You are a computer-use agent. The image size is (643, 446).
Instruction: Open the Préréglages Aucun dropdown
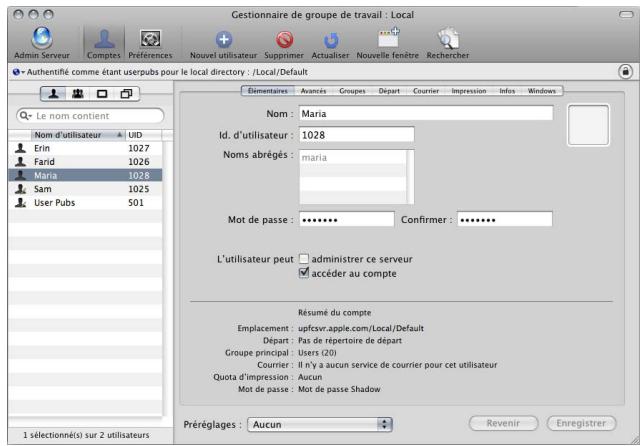click(x=320, y=424)
